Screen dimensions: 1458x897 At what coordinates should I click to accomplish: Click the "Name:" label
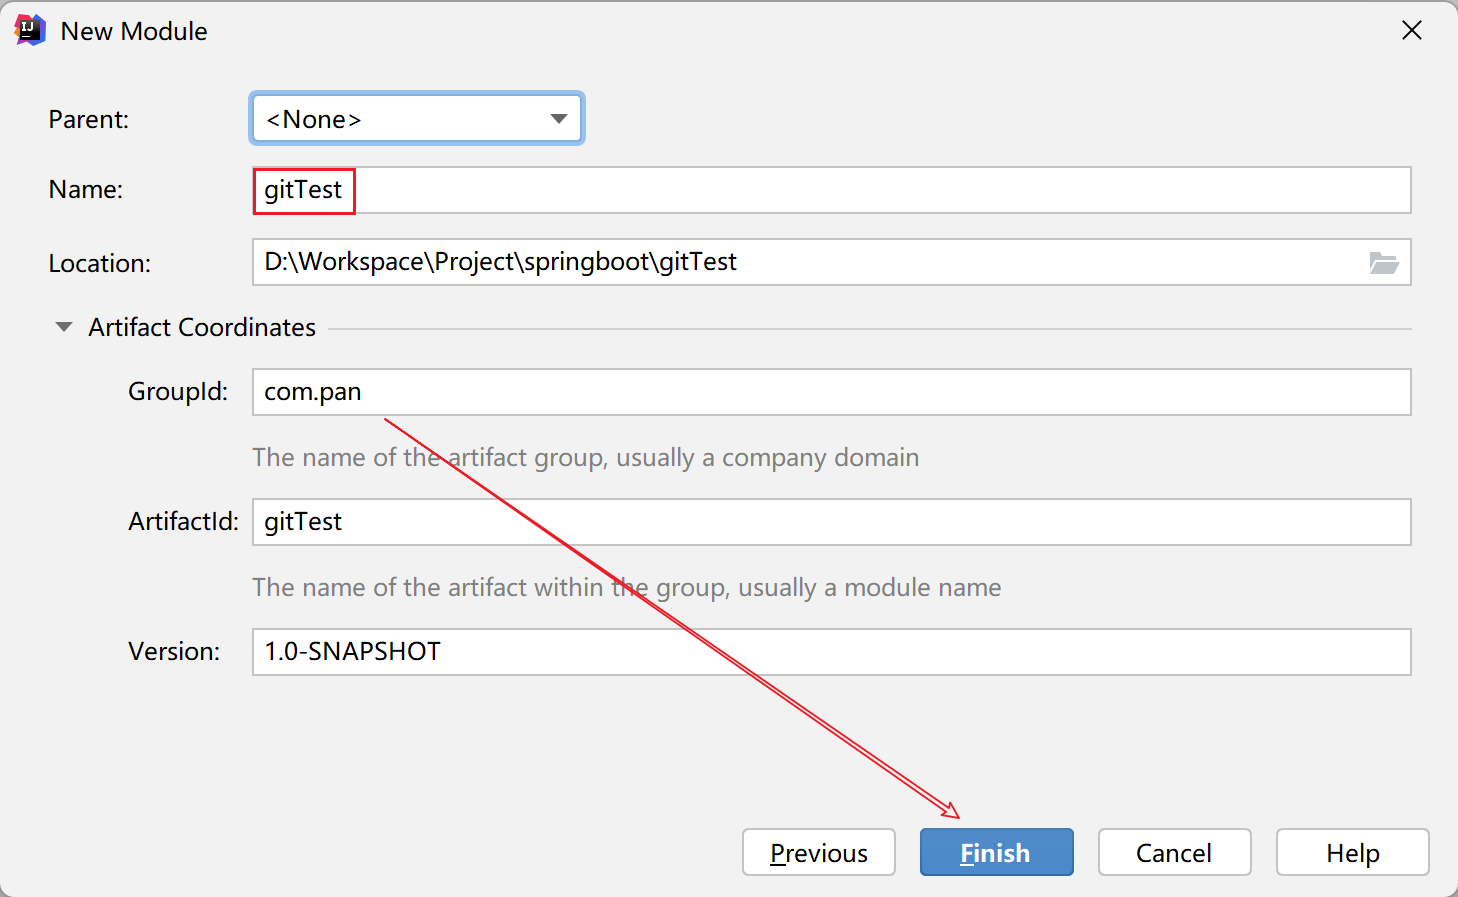point(86,189)
